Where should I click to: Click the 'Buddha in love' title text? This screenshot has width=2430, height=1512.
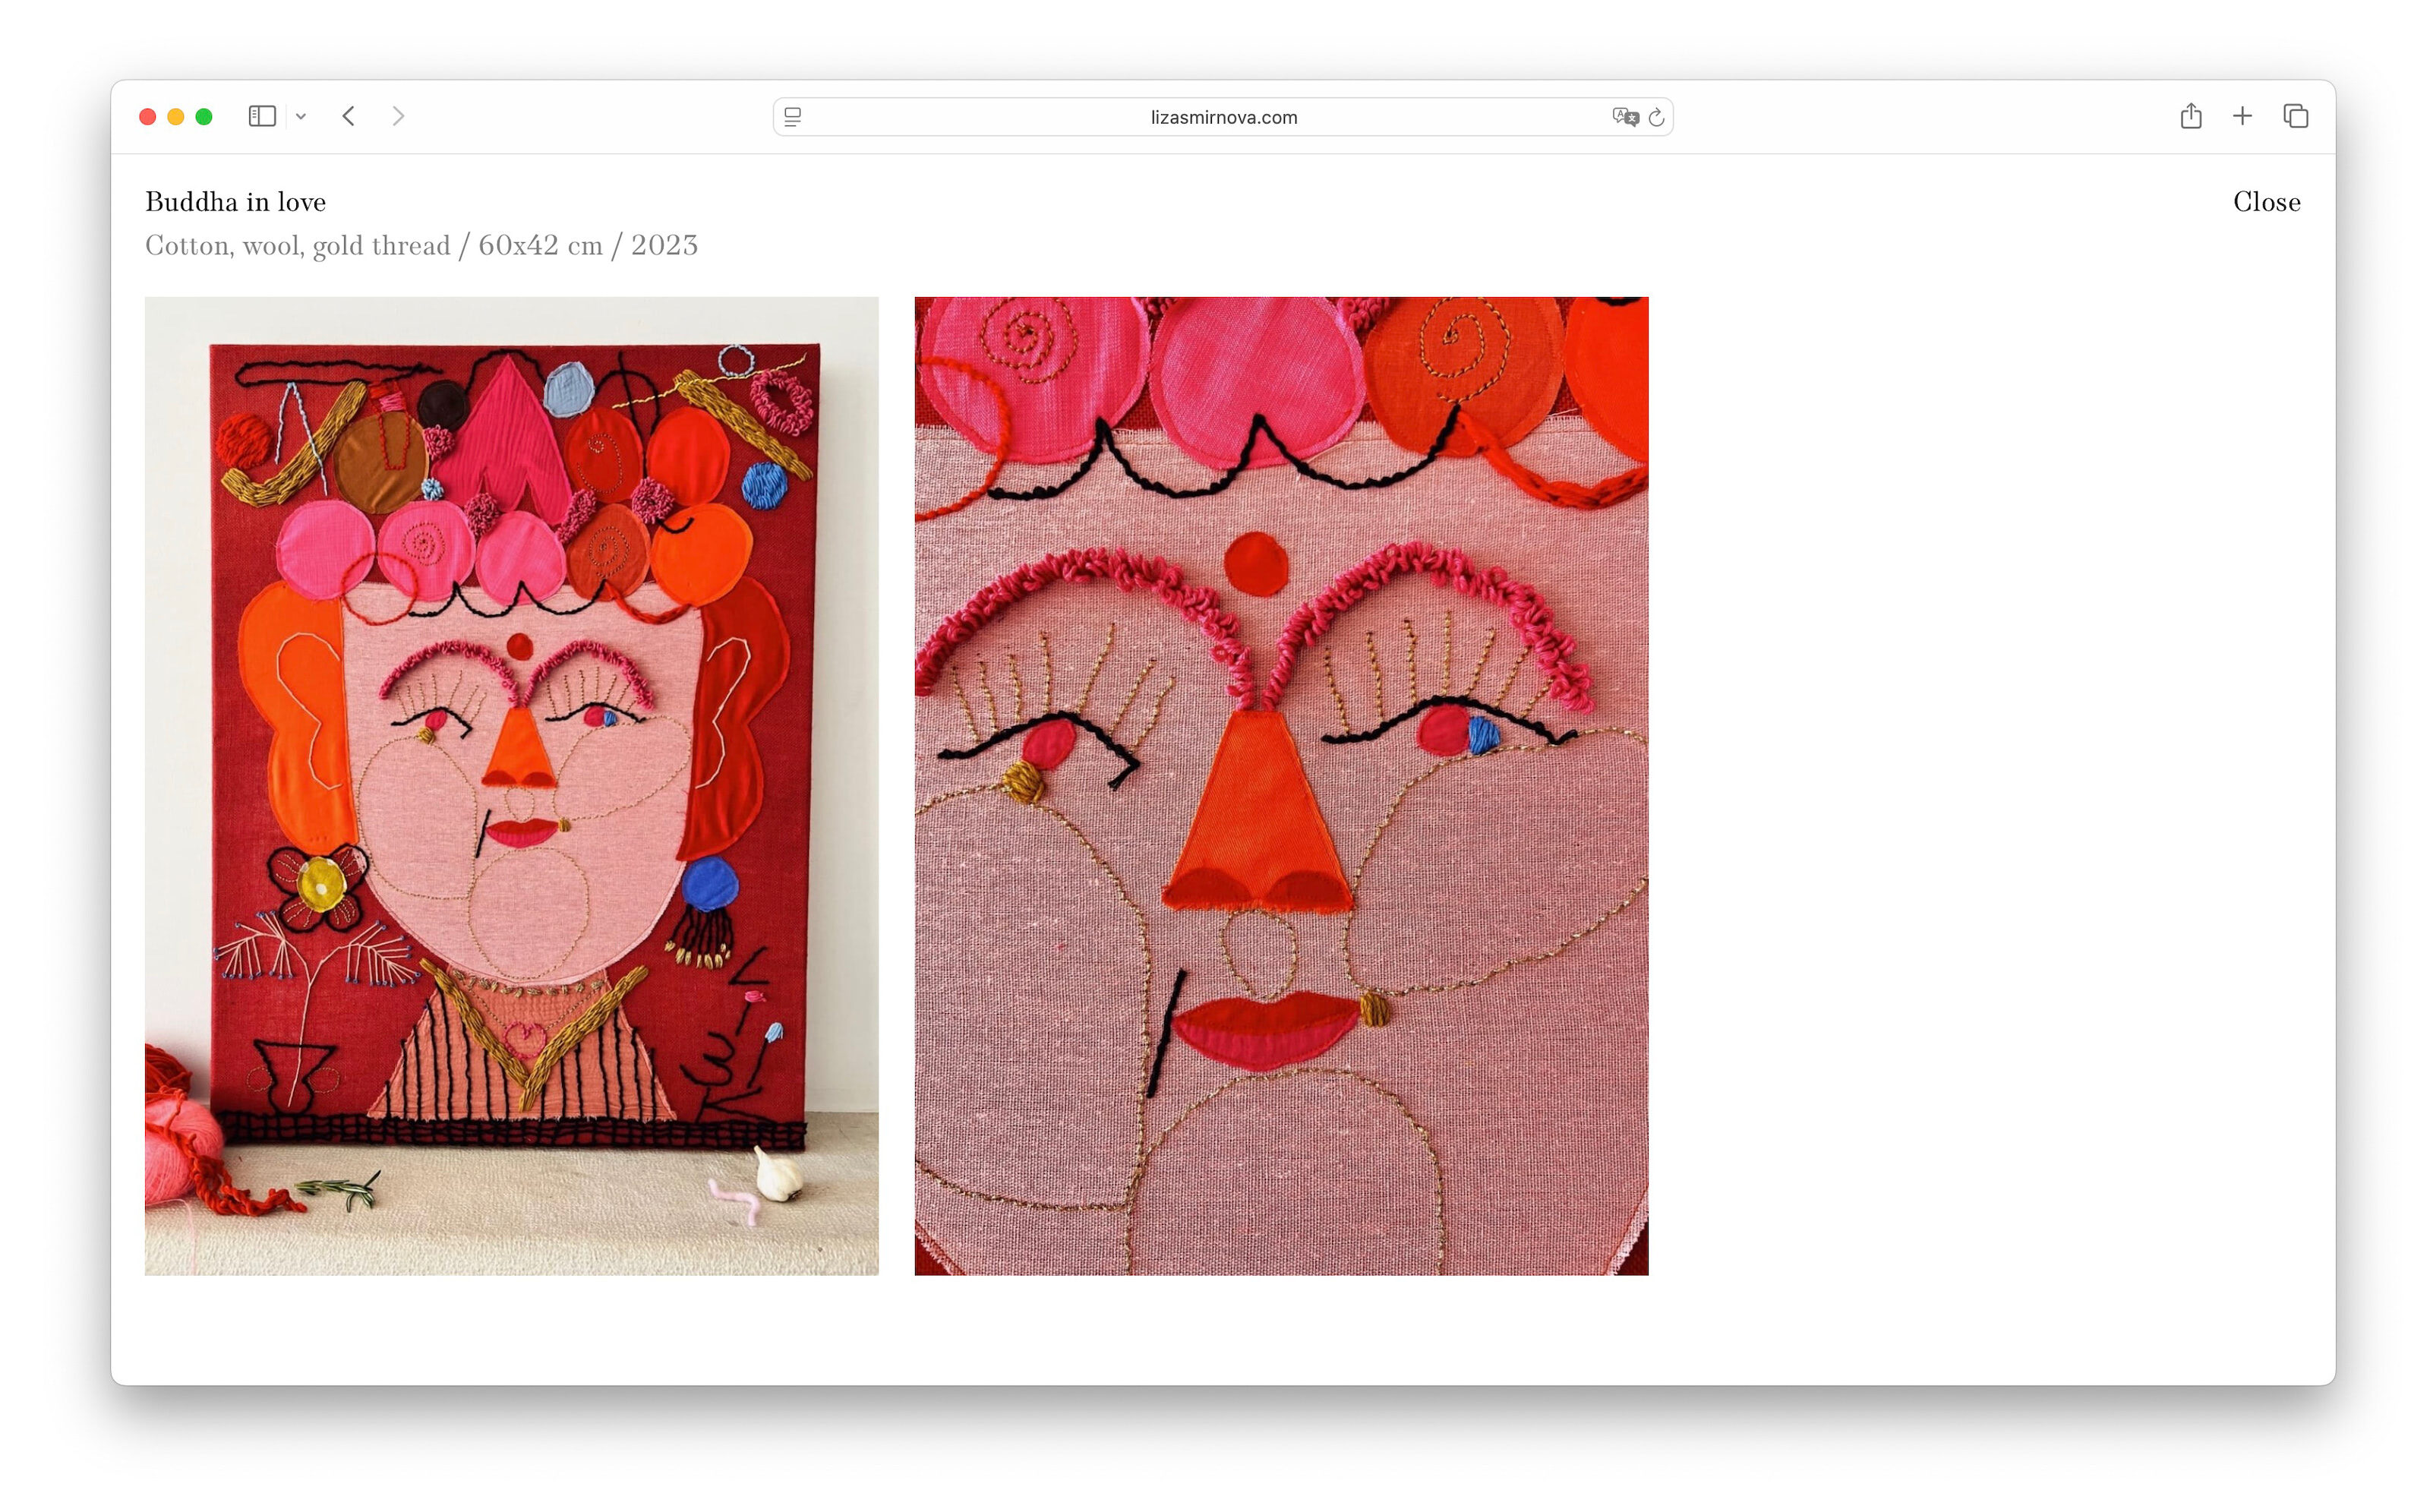pyautogui.click(x=236, y=202)
